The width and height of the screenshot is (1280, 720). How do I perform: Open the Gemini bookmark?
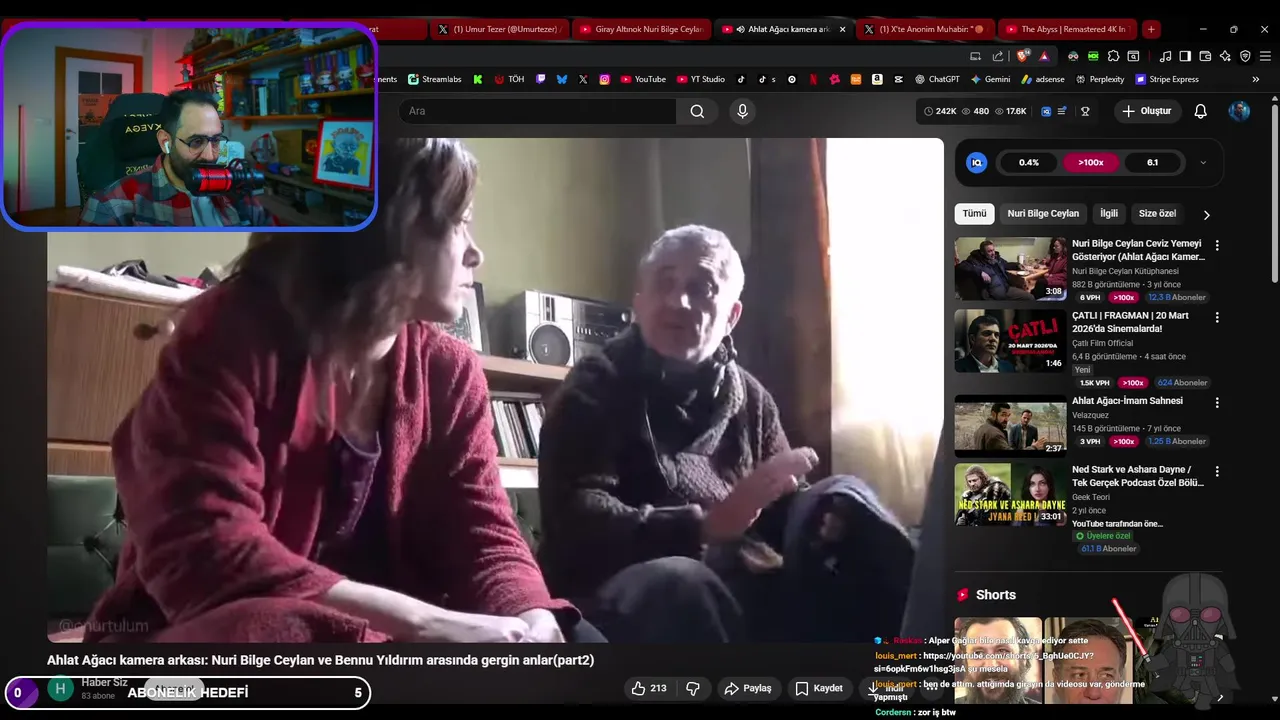coord(990,79)
